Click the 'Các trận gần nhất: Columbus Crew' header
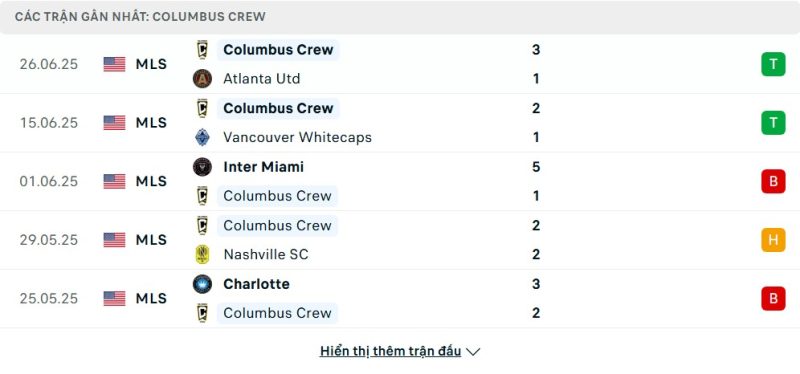Screen dimensions: 800x374 [140, 16]
